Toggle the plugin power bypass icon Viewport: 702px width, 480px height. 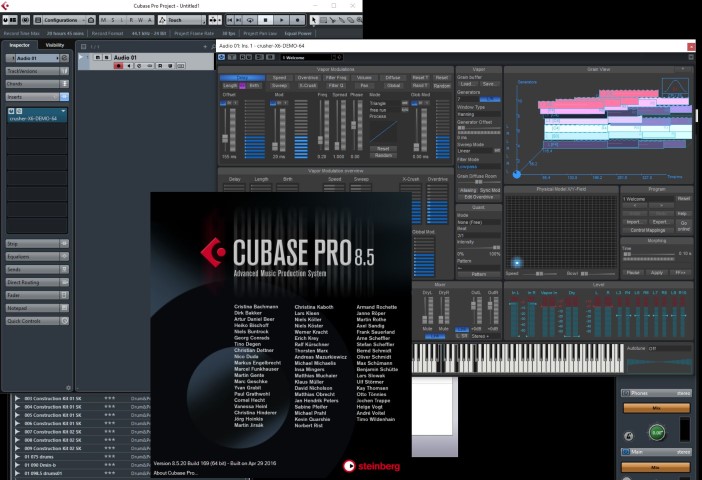click(222, 57)
